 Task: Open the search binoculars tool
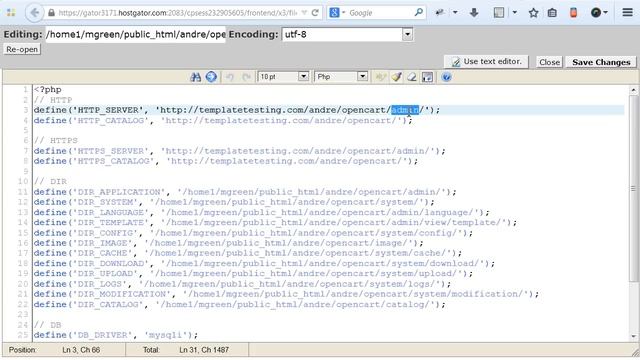196,77
